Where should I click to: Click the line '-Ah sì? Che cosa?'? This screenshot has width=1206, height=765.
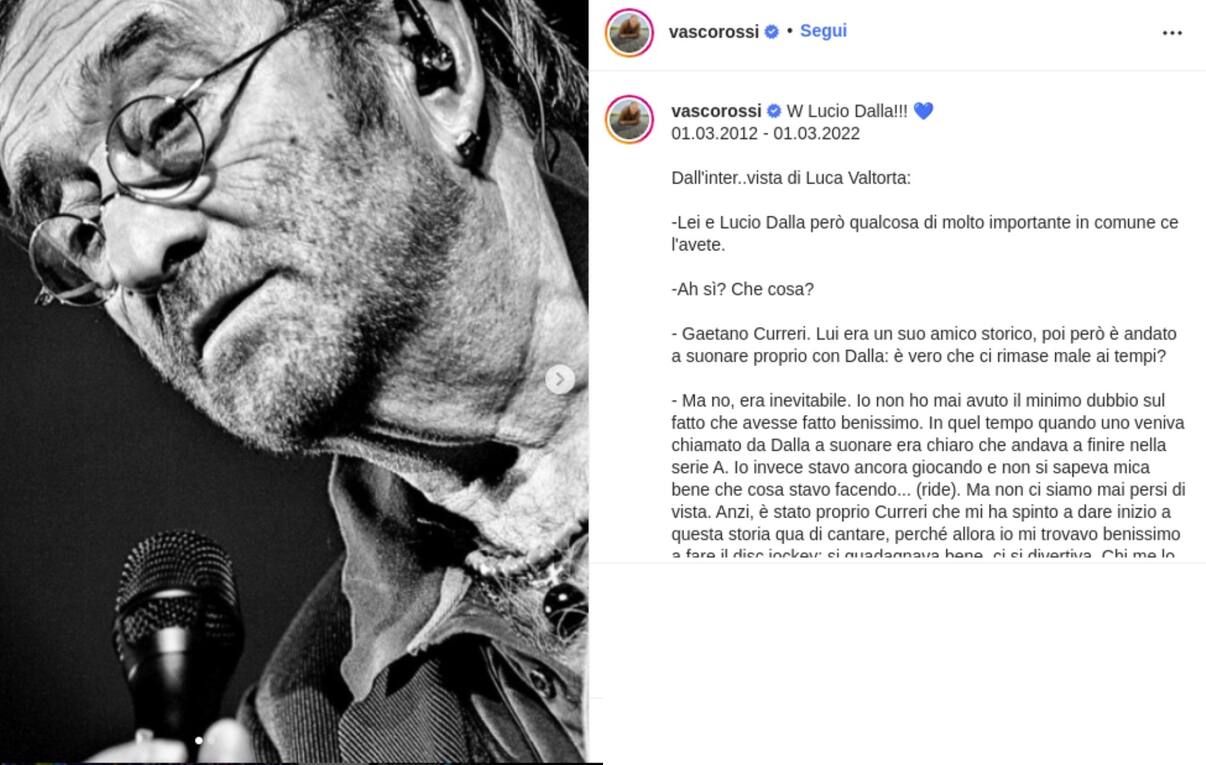[742, 289]
